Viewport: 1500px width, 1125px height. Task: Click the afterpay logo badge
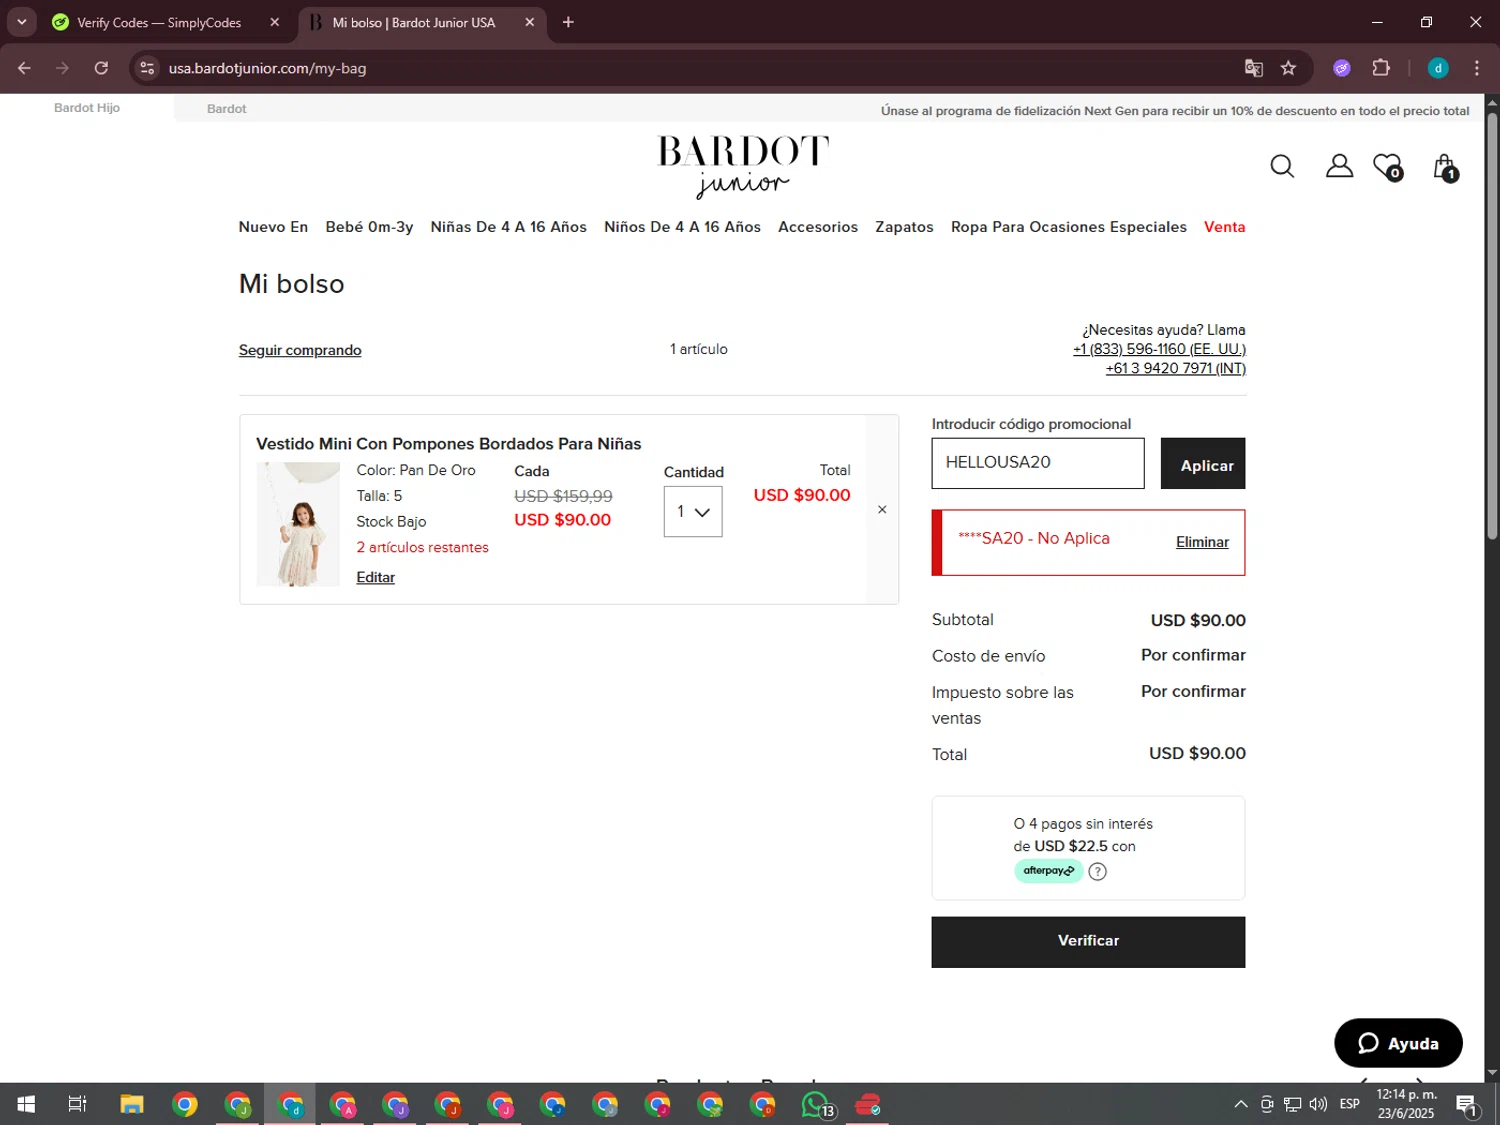point(1048,871)
